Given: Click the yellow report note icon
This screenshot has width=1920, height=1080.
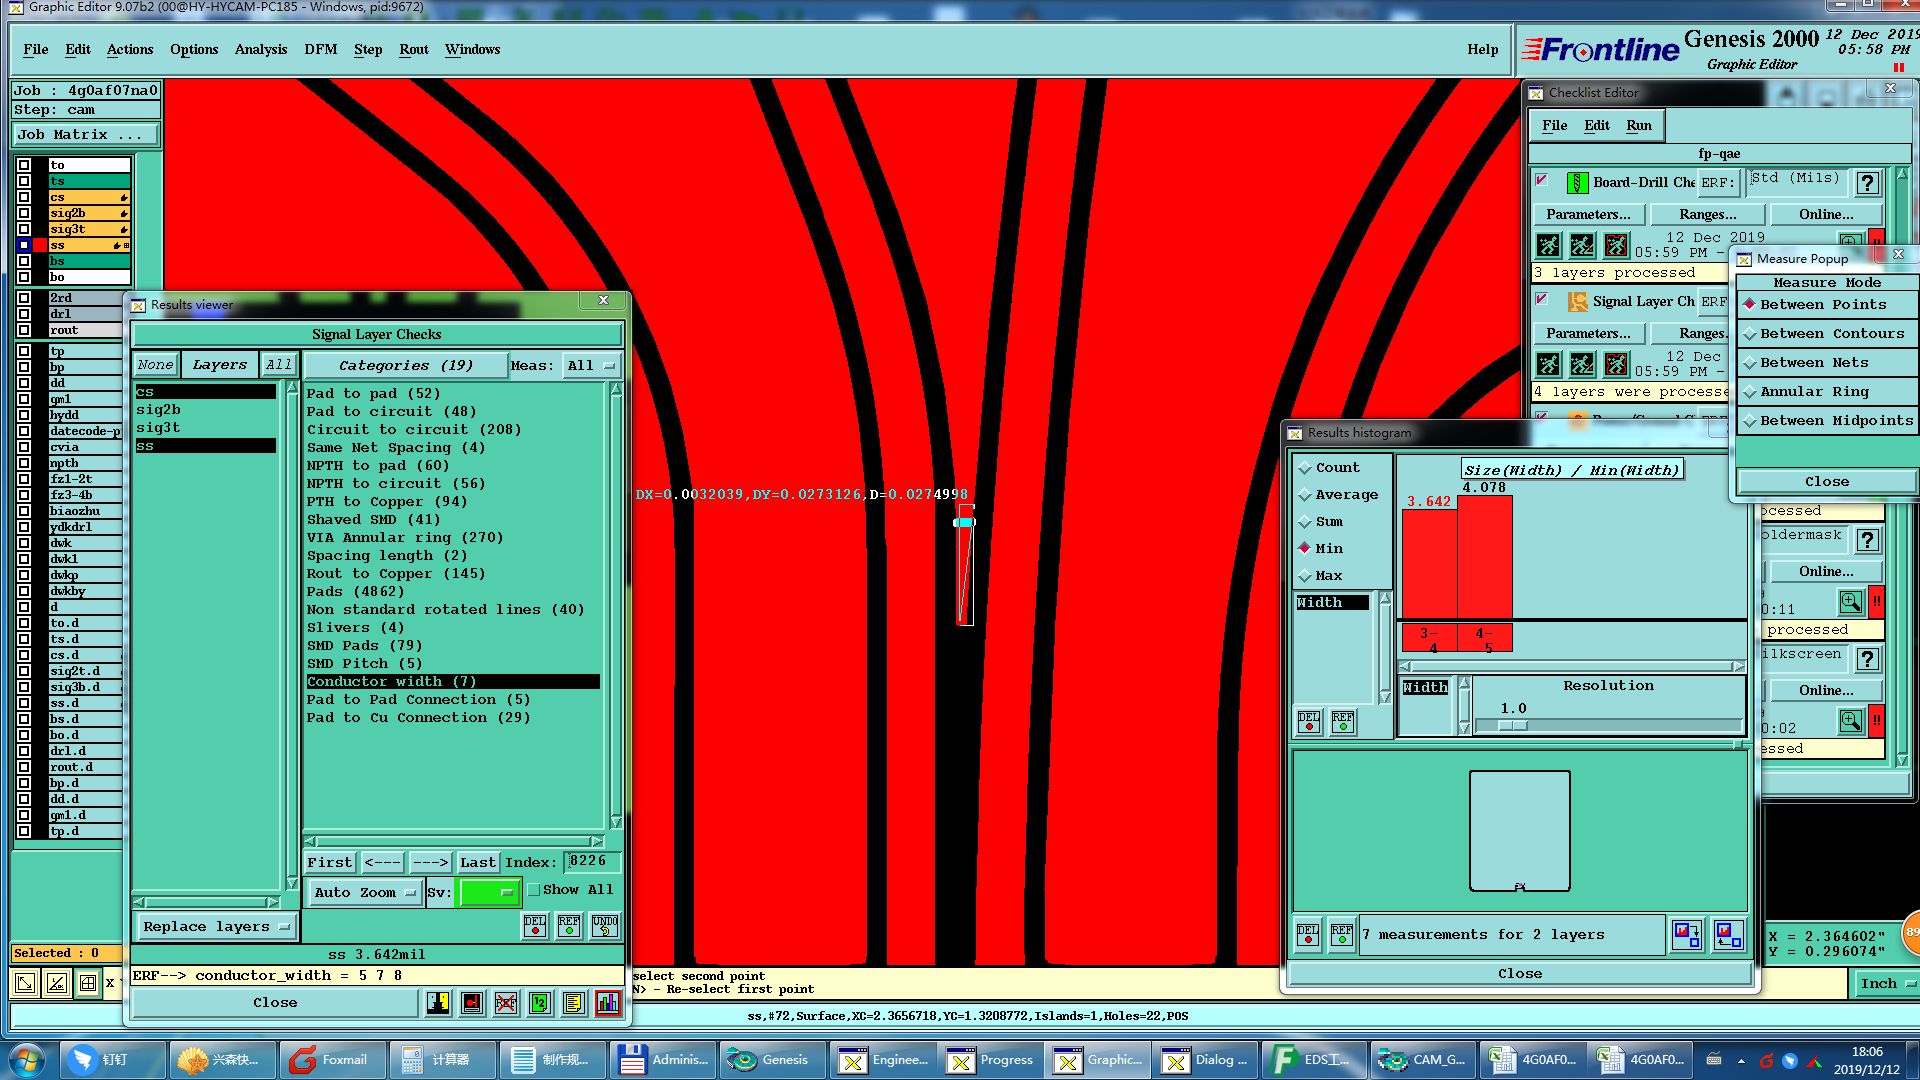Looking at the screenshot, I should coord(573,1003).
